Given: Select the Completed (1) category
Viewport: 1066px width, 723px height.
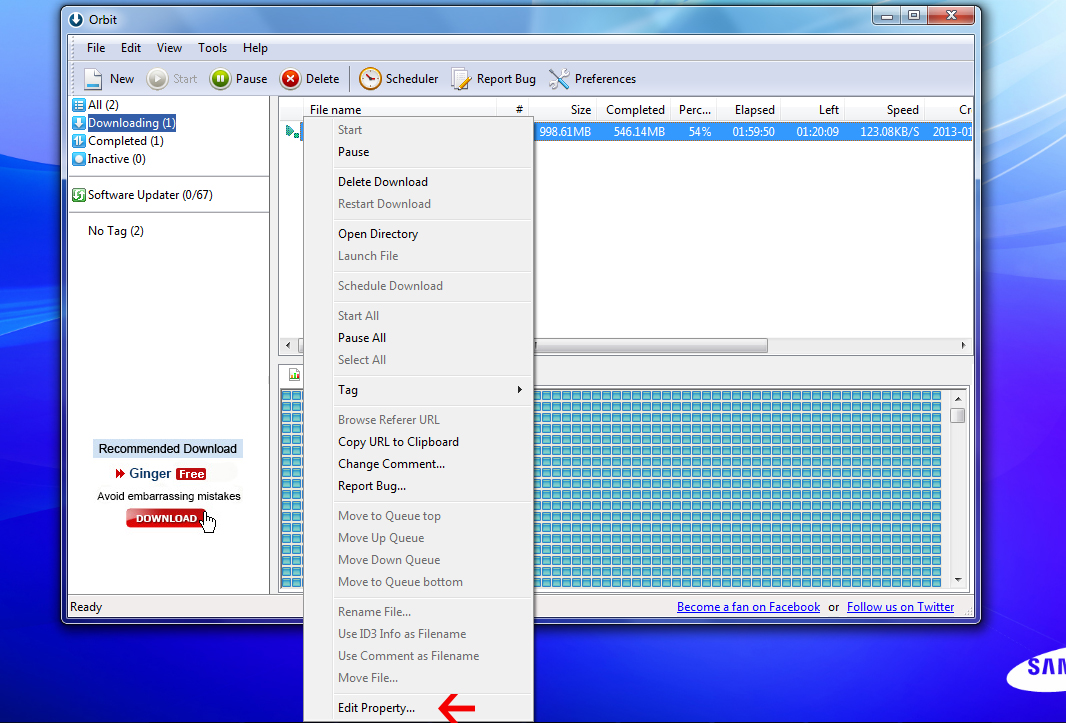Looking at the screenshot, I should (126, 141).
